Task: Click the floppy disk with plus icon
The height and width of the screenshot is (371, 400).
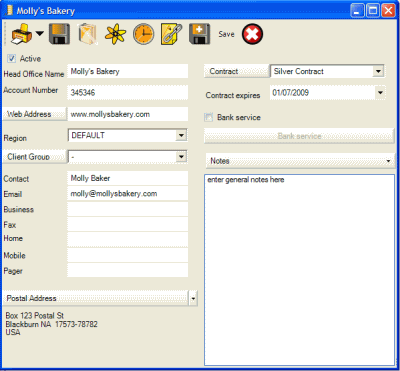Action: 199,34
